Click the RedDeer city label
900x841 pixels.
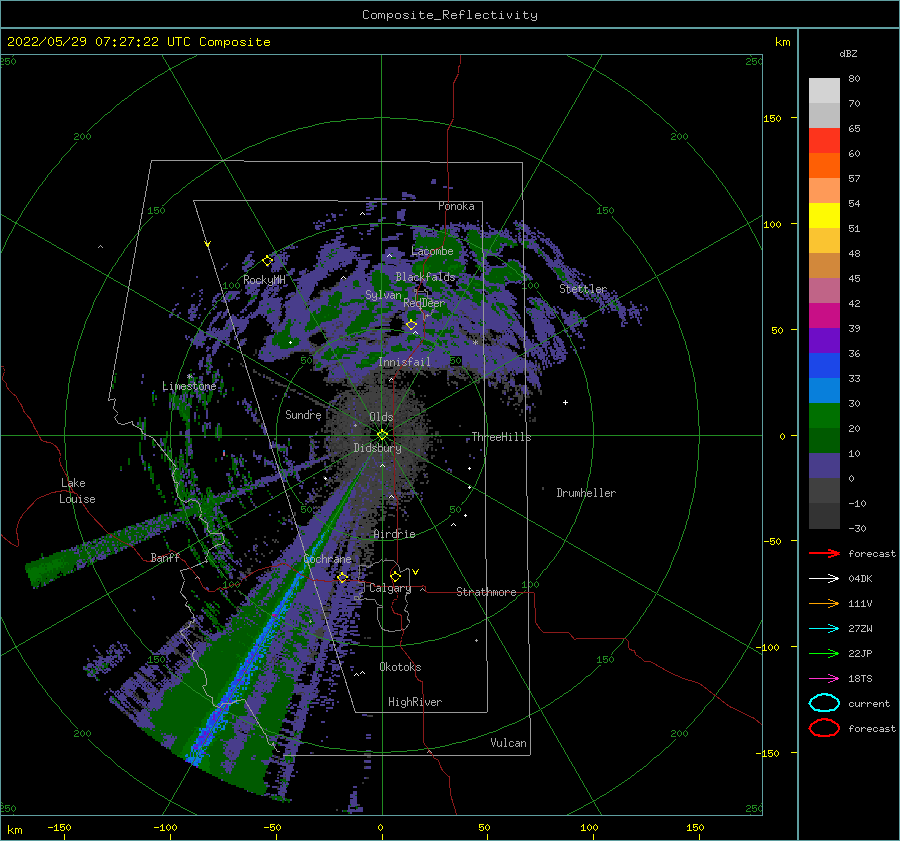pos(424,303)
